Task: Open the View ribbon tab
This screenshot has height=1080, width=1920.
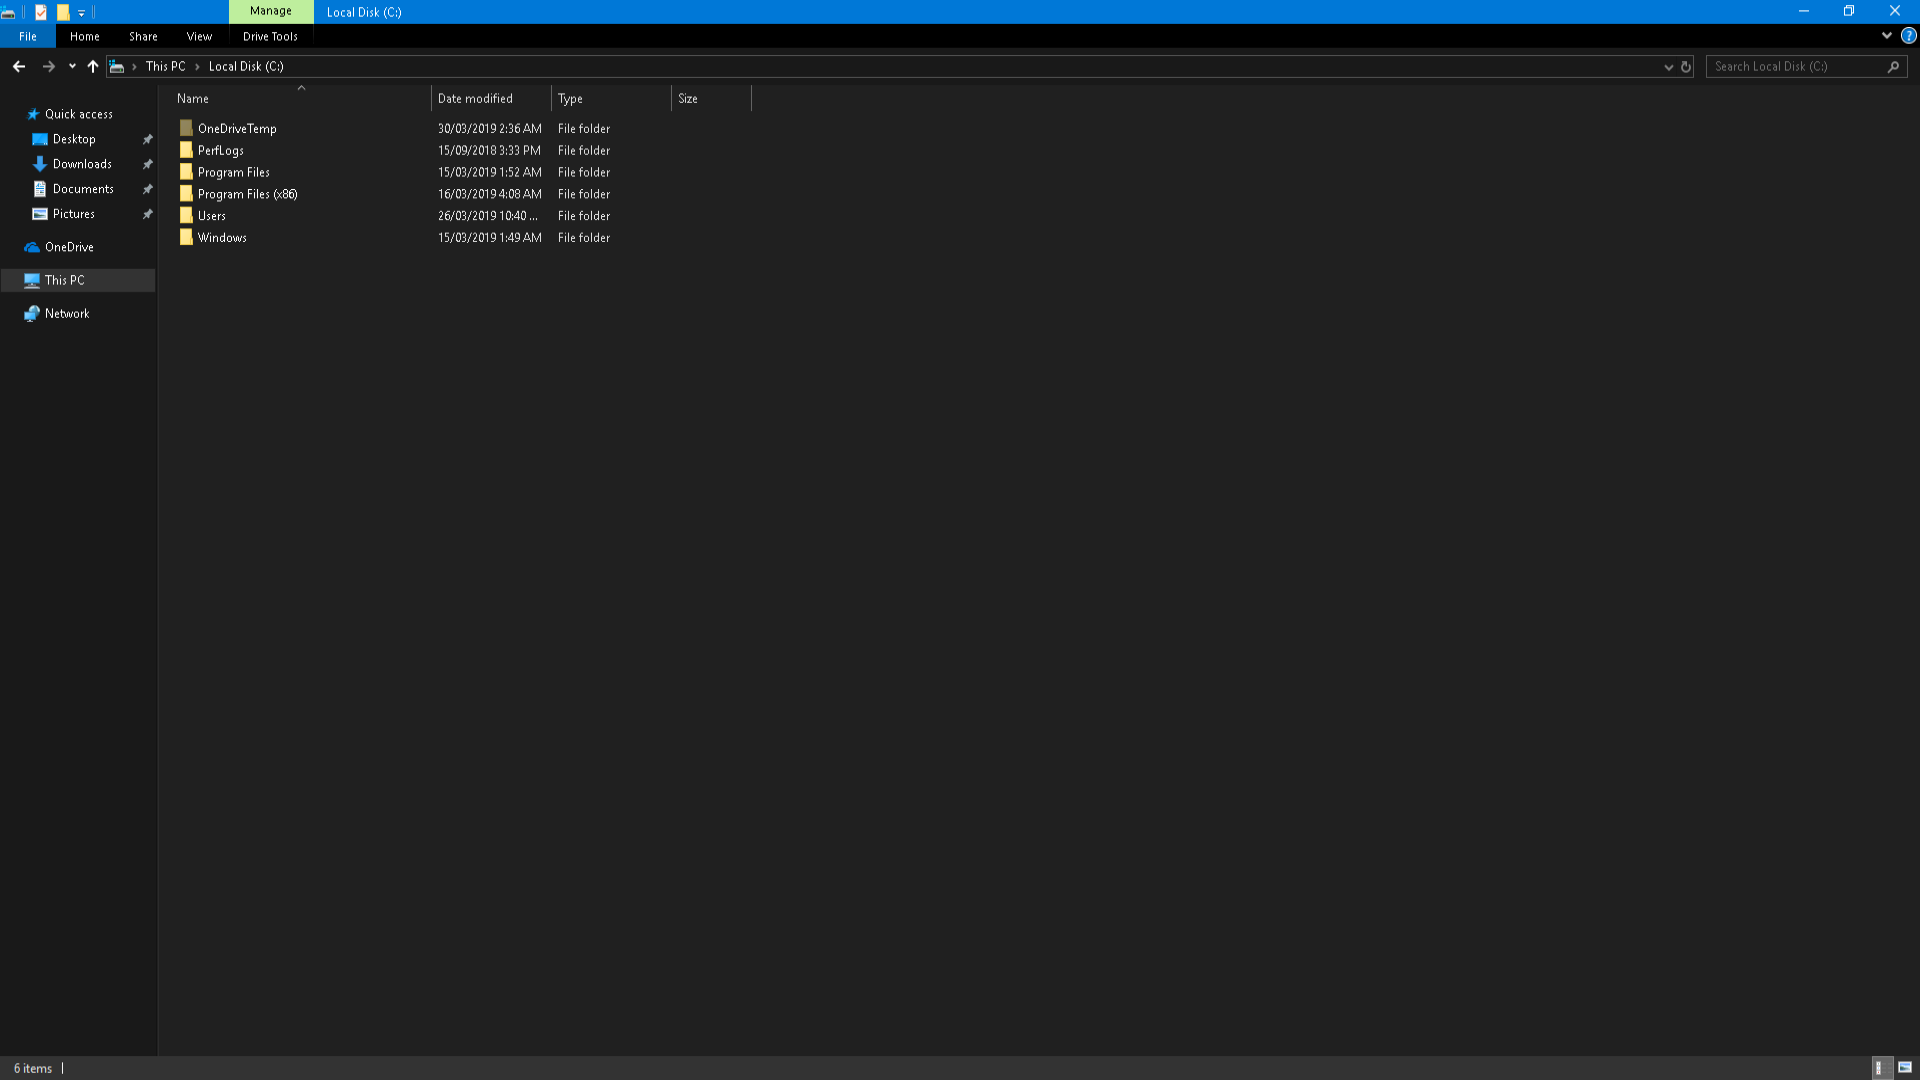Action: pos(199,36)
